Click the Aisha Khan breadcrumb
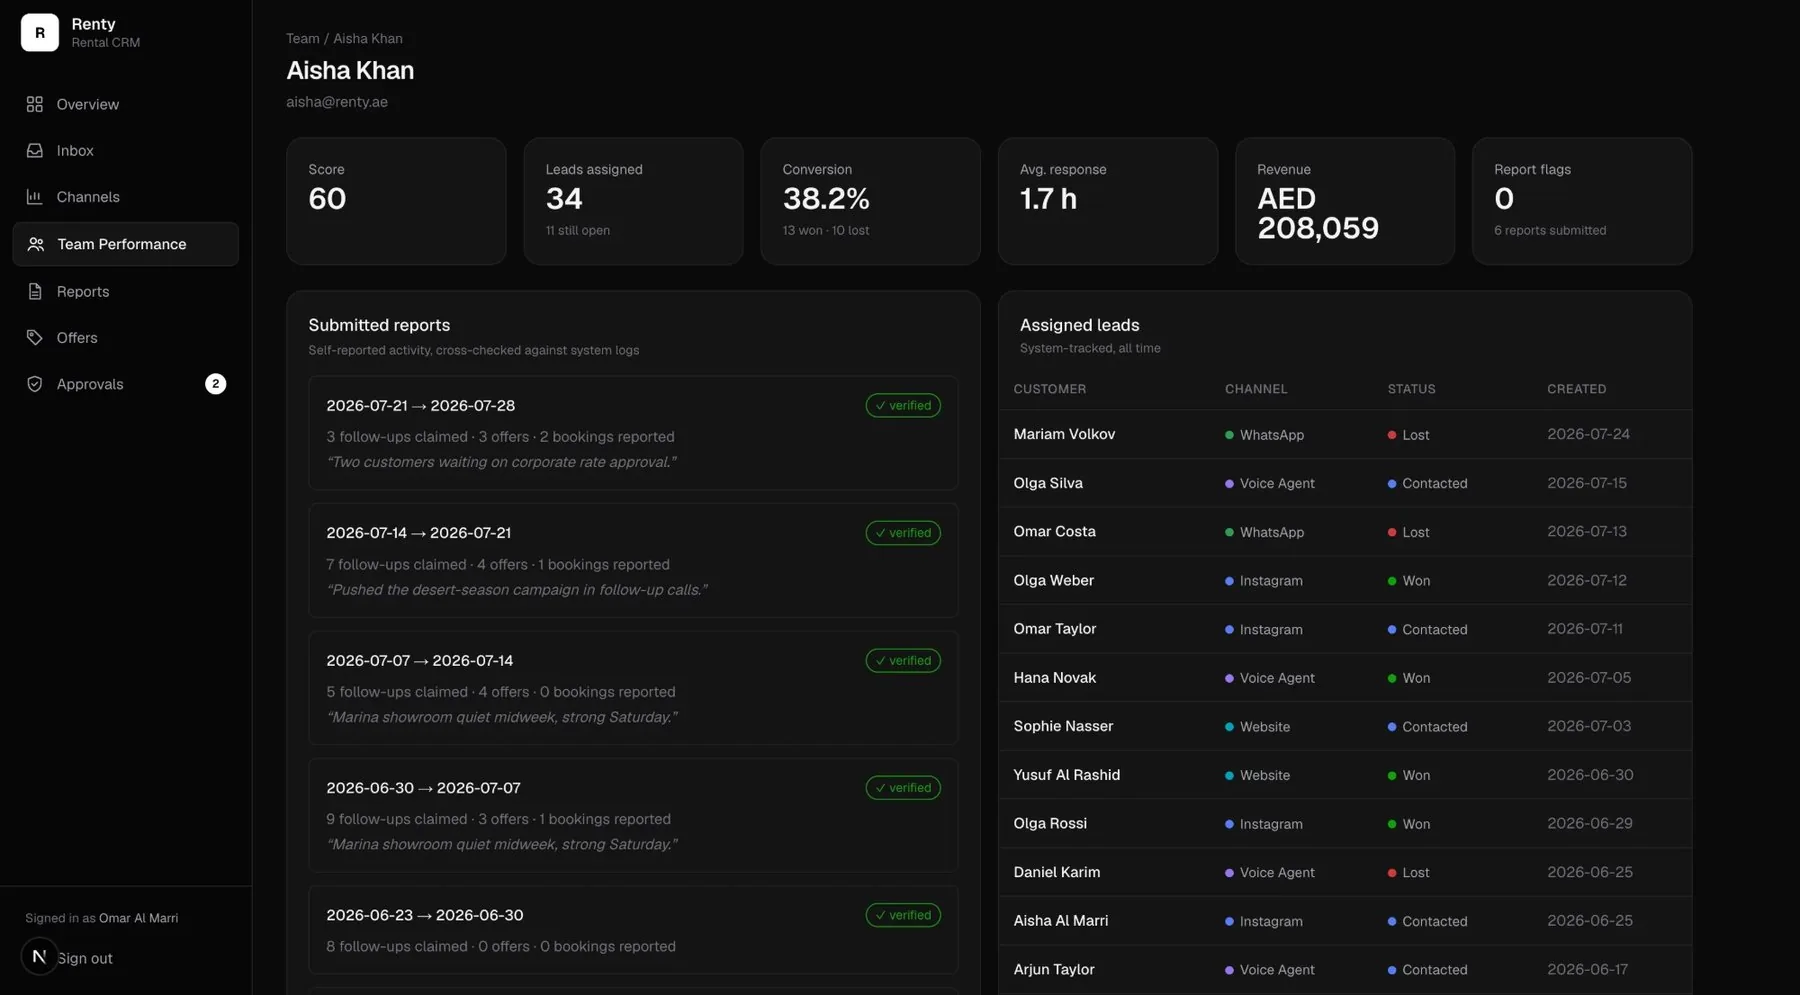 368,38
